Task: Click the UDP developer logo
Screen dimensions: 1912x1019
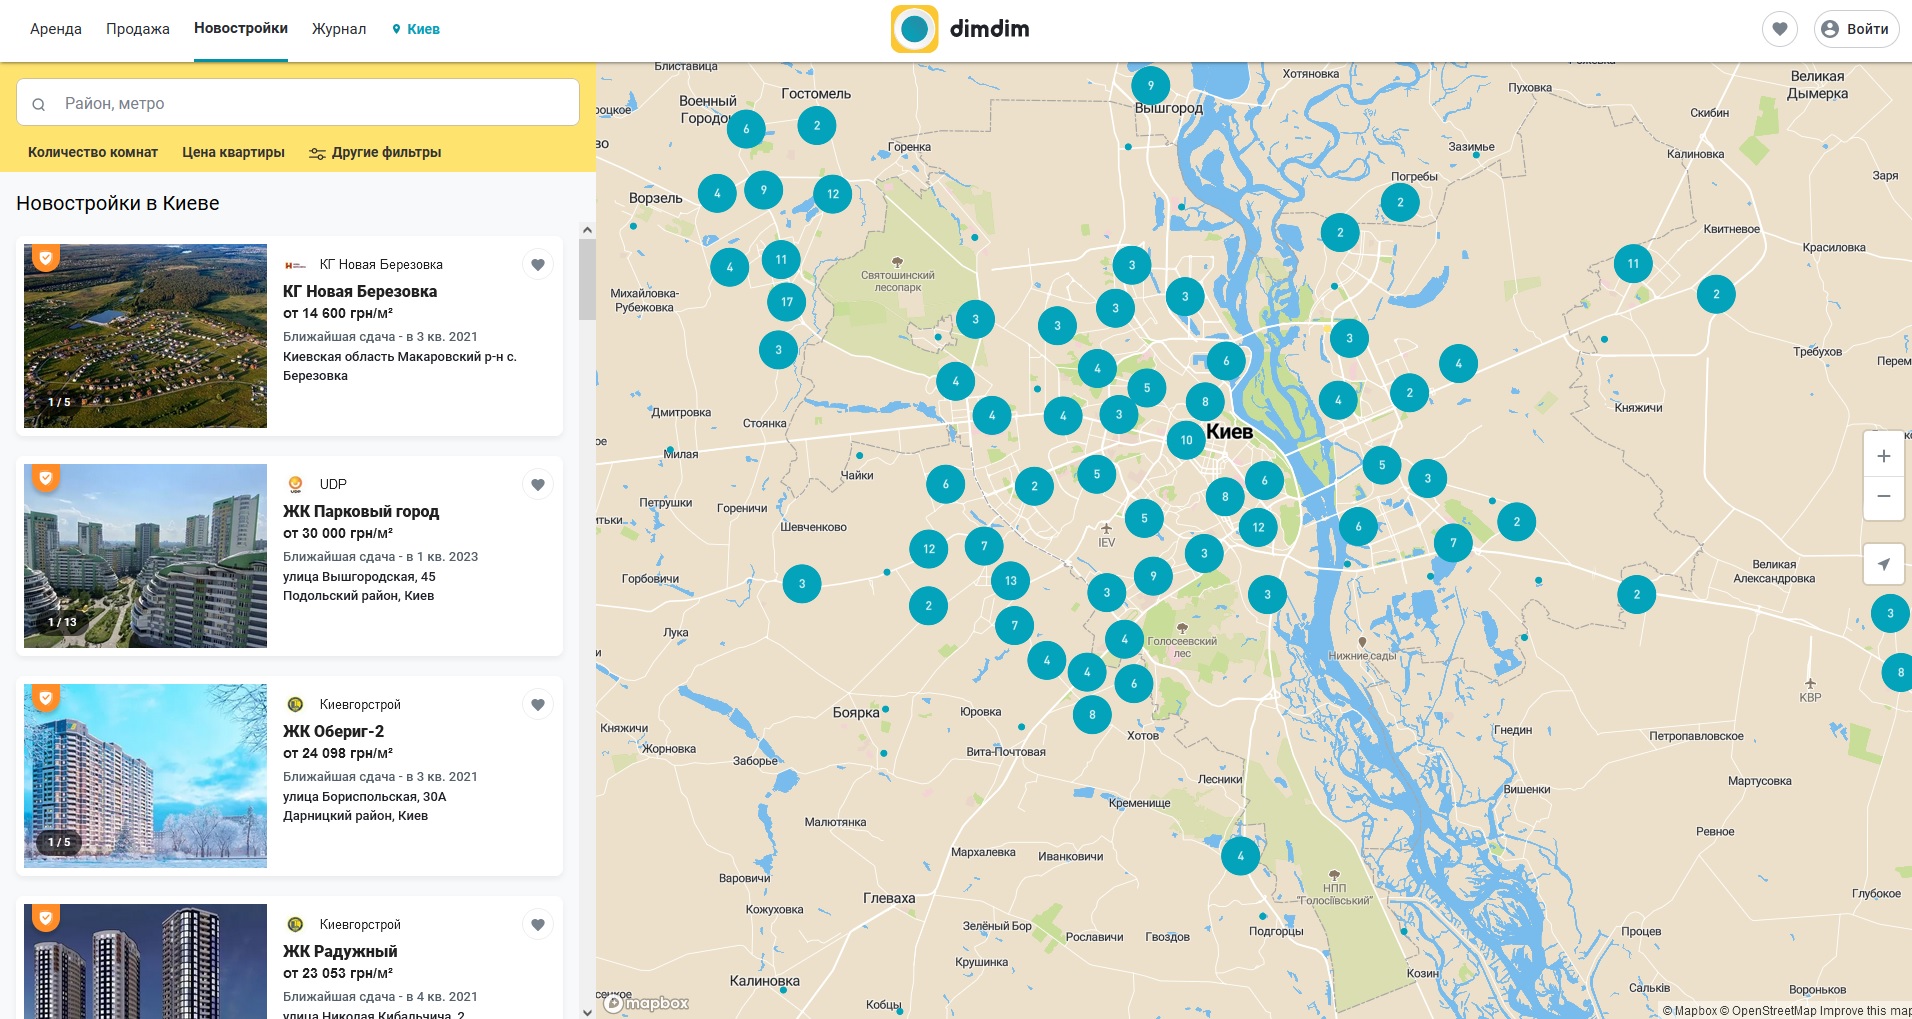Action: pyautogui.click(x=295, y=484)
